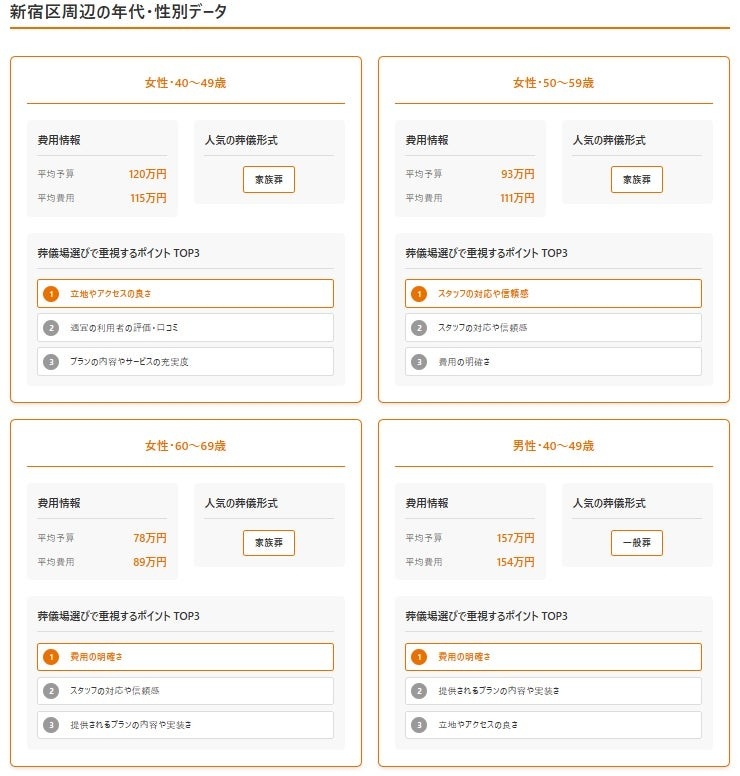
Task: Click rank 3 badge in 男性・40〜49歳 card
Action: 419,725
